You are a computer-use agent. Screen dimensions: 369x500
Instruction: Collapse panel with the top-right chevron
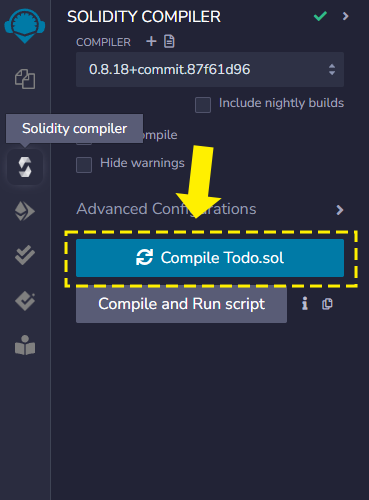[346, 16]
